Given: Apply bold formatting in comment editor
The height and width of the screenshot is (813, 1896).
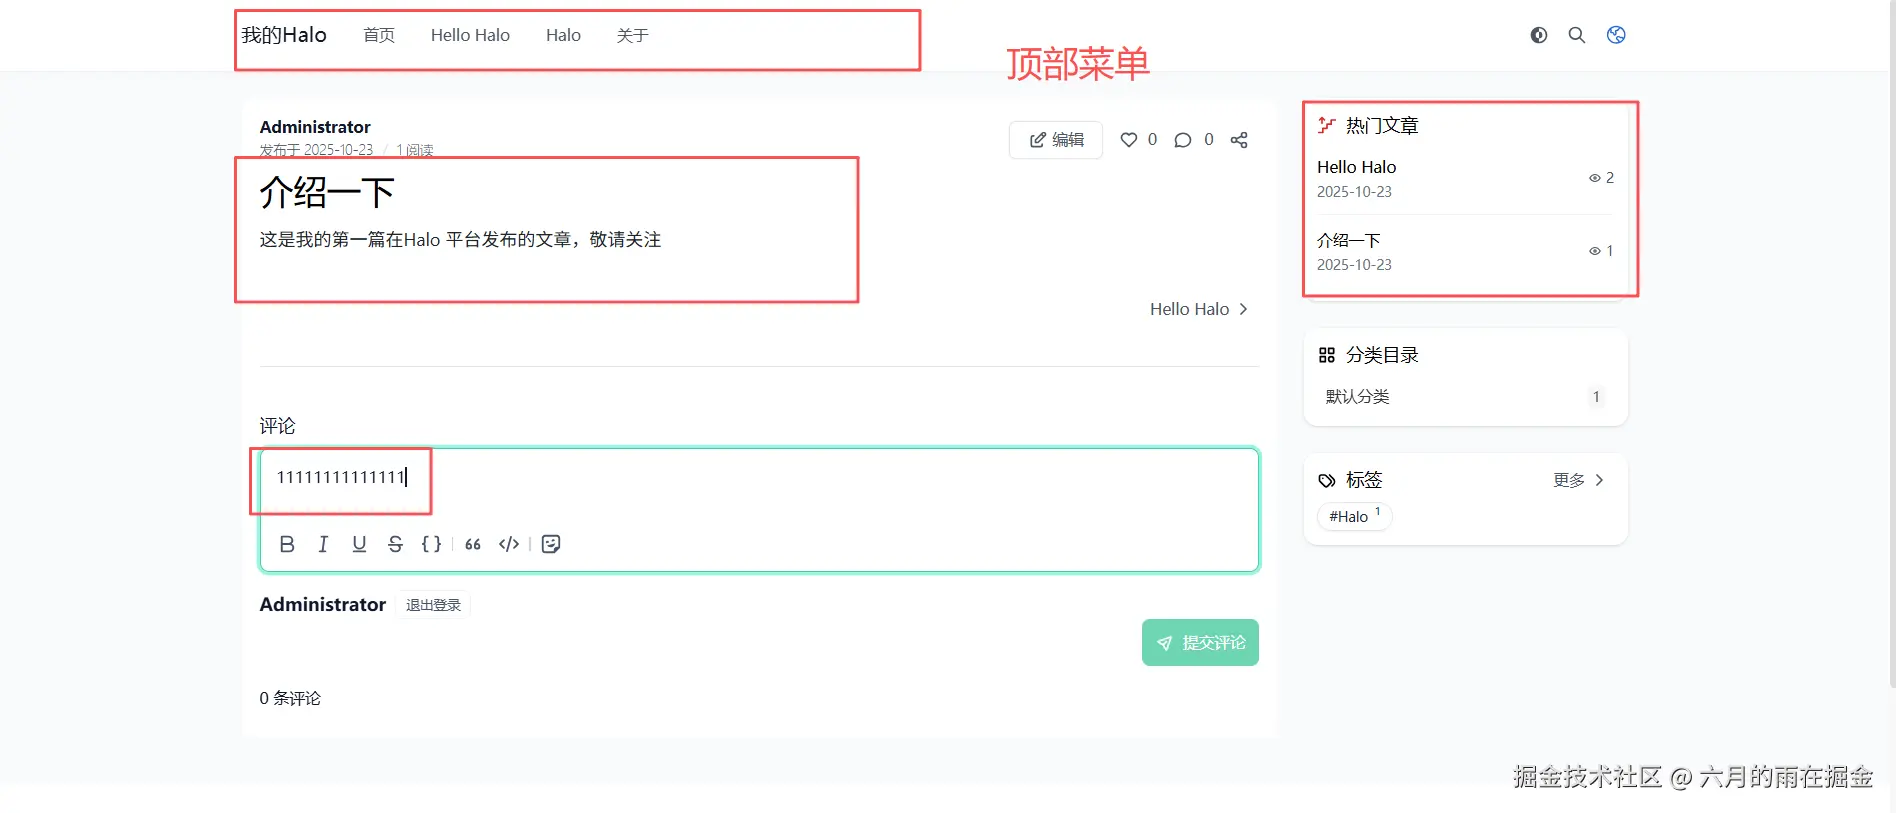Looking at the screenshot, I should tap(287, 544).
